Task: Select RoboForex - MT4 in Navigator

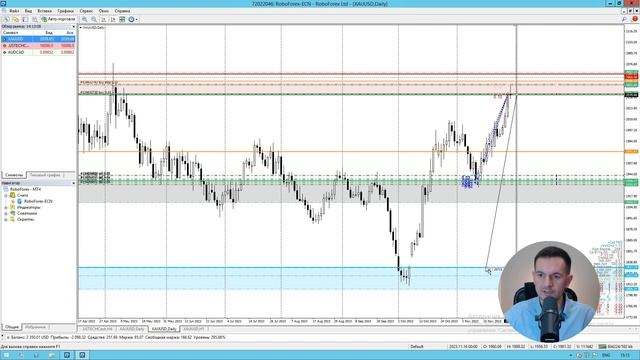Action: pyautogui.click(x=25, y=189)
